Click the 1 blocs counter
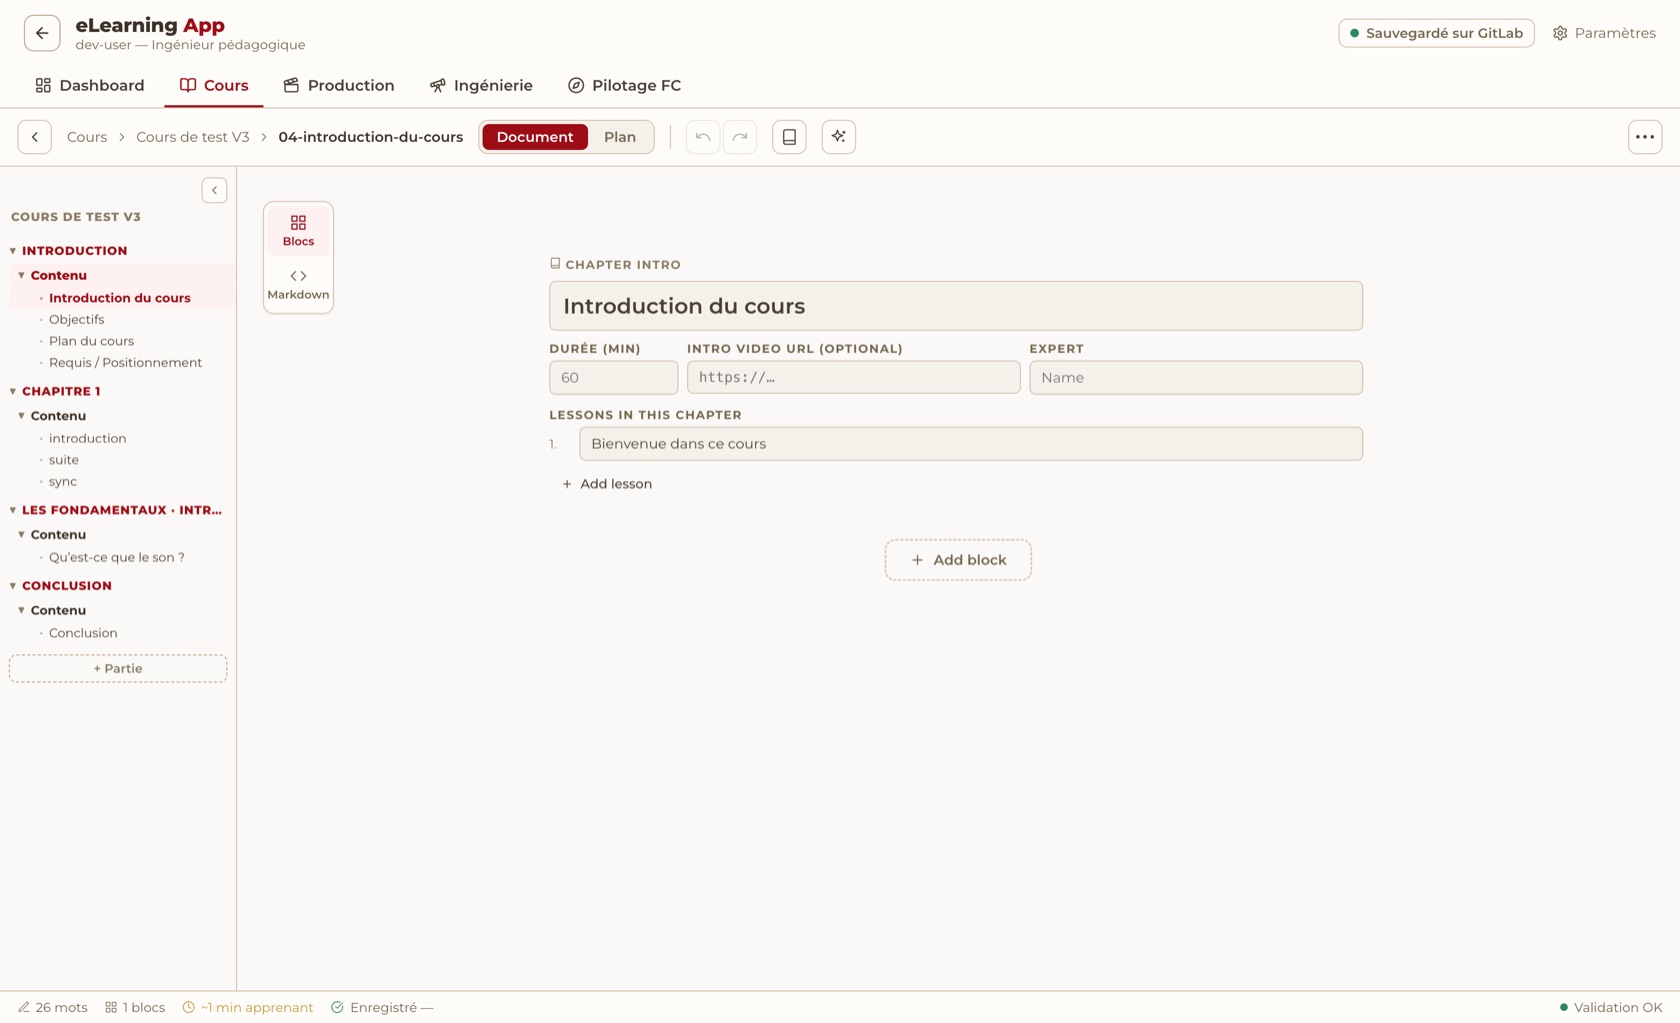 pos(135,1007)
